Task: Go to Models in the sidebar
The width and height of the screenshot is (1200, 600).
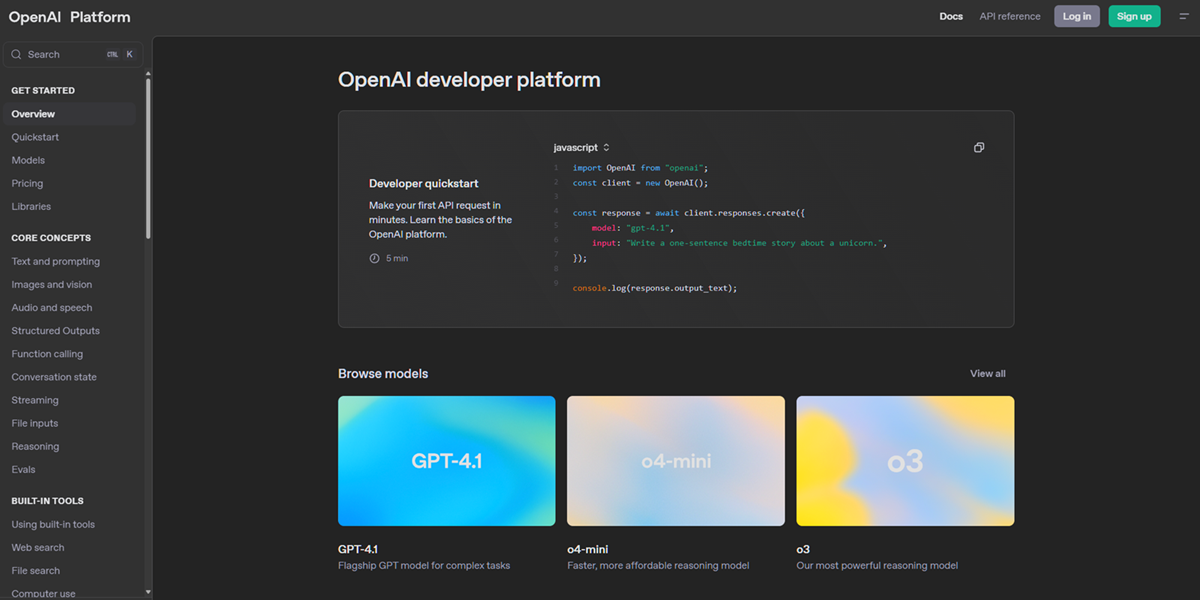Action: click(x=28, y=160)
